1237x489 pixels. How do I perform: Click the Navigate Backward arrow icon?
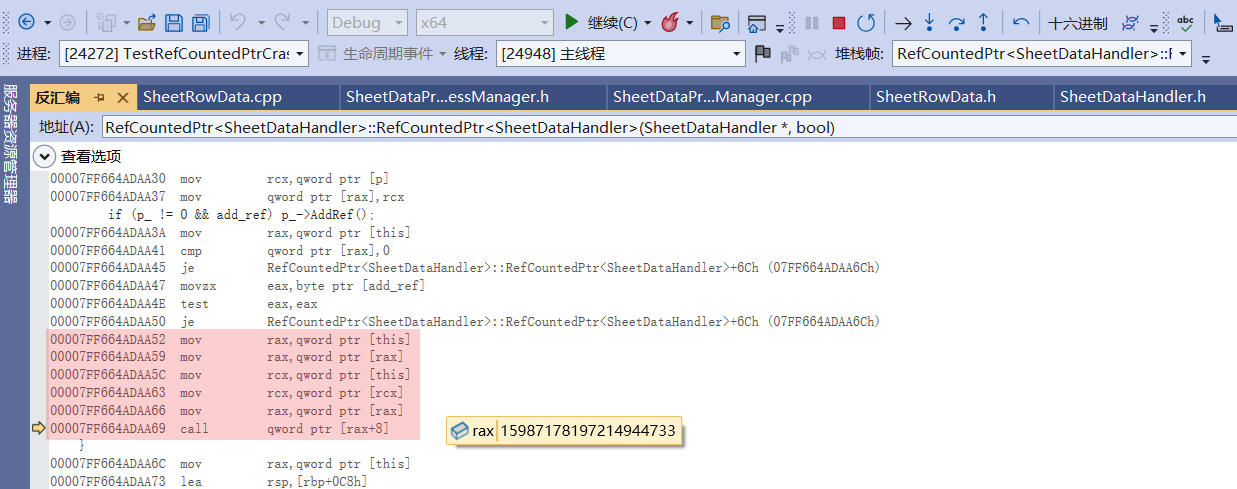pyautogui.click(x=26, y=21)
